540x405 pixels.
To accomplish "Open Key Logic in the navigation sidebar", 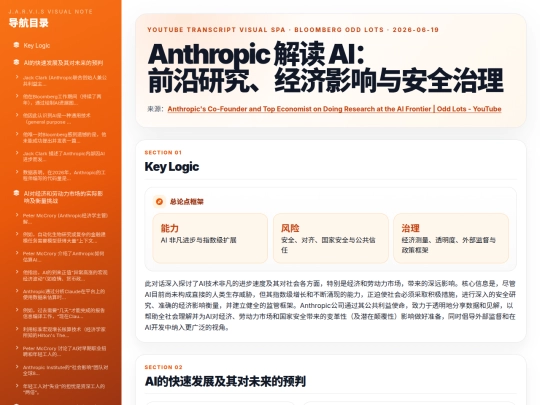I will coord(37,45).
